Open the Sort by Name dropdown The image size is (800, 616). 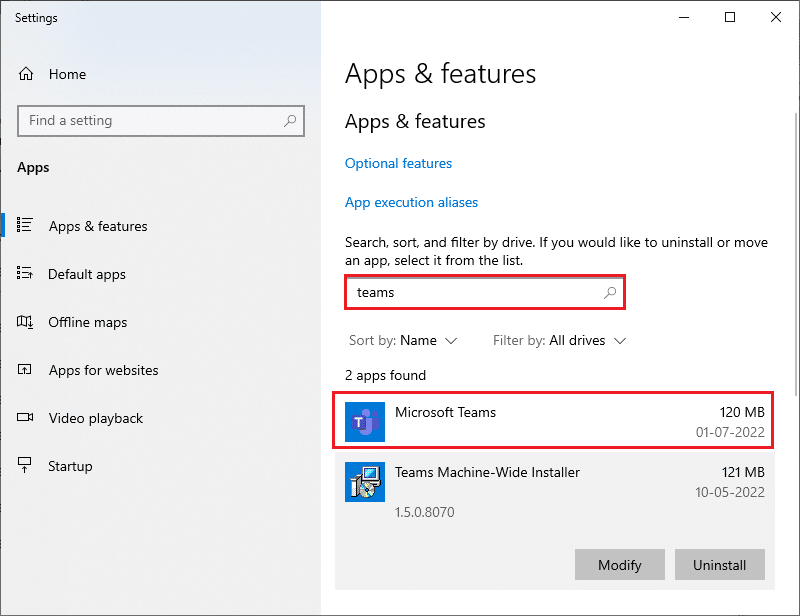(x=403, y=340)
